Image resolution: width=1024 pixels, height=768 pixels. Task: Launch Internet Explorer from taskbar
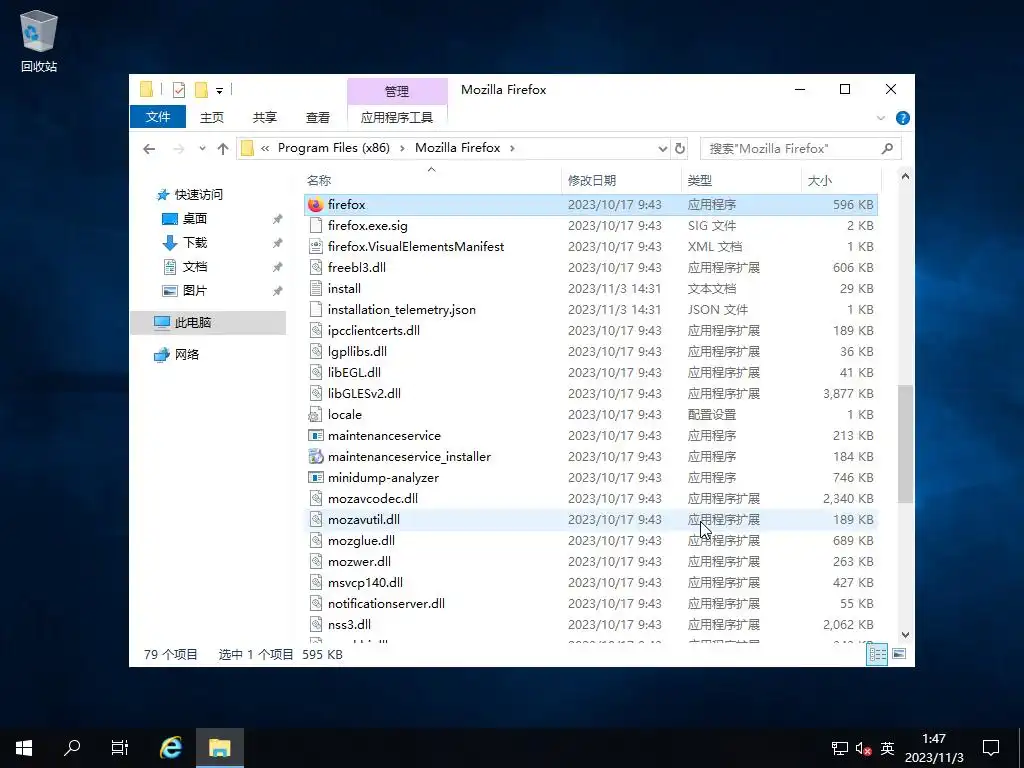(x=171, y=748)
